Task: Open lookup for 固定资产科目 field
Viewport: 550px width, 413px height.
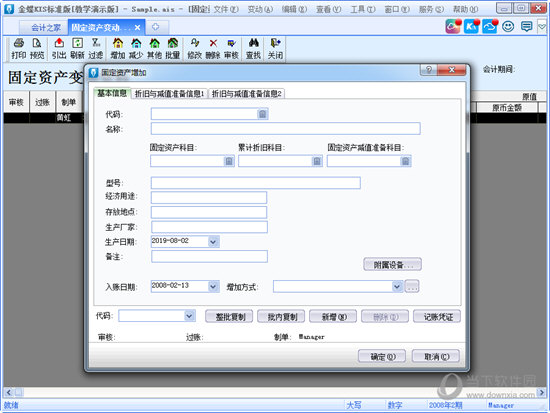Action: [x=229, y=161]
